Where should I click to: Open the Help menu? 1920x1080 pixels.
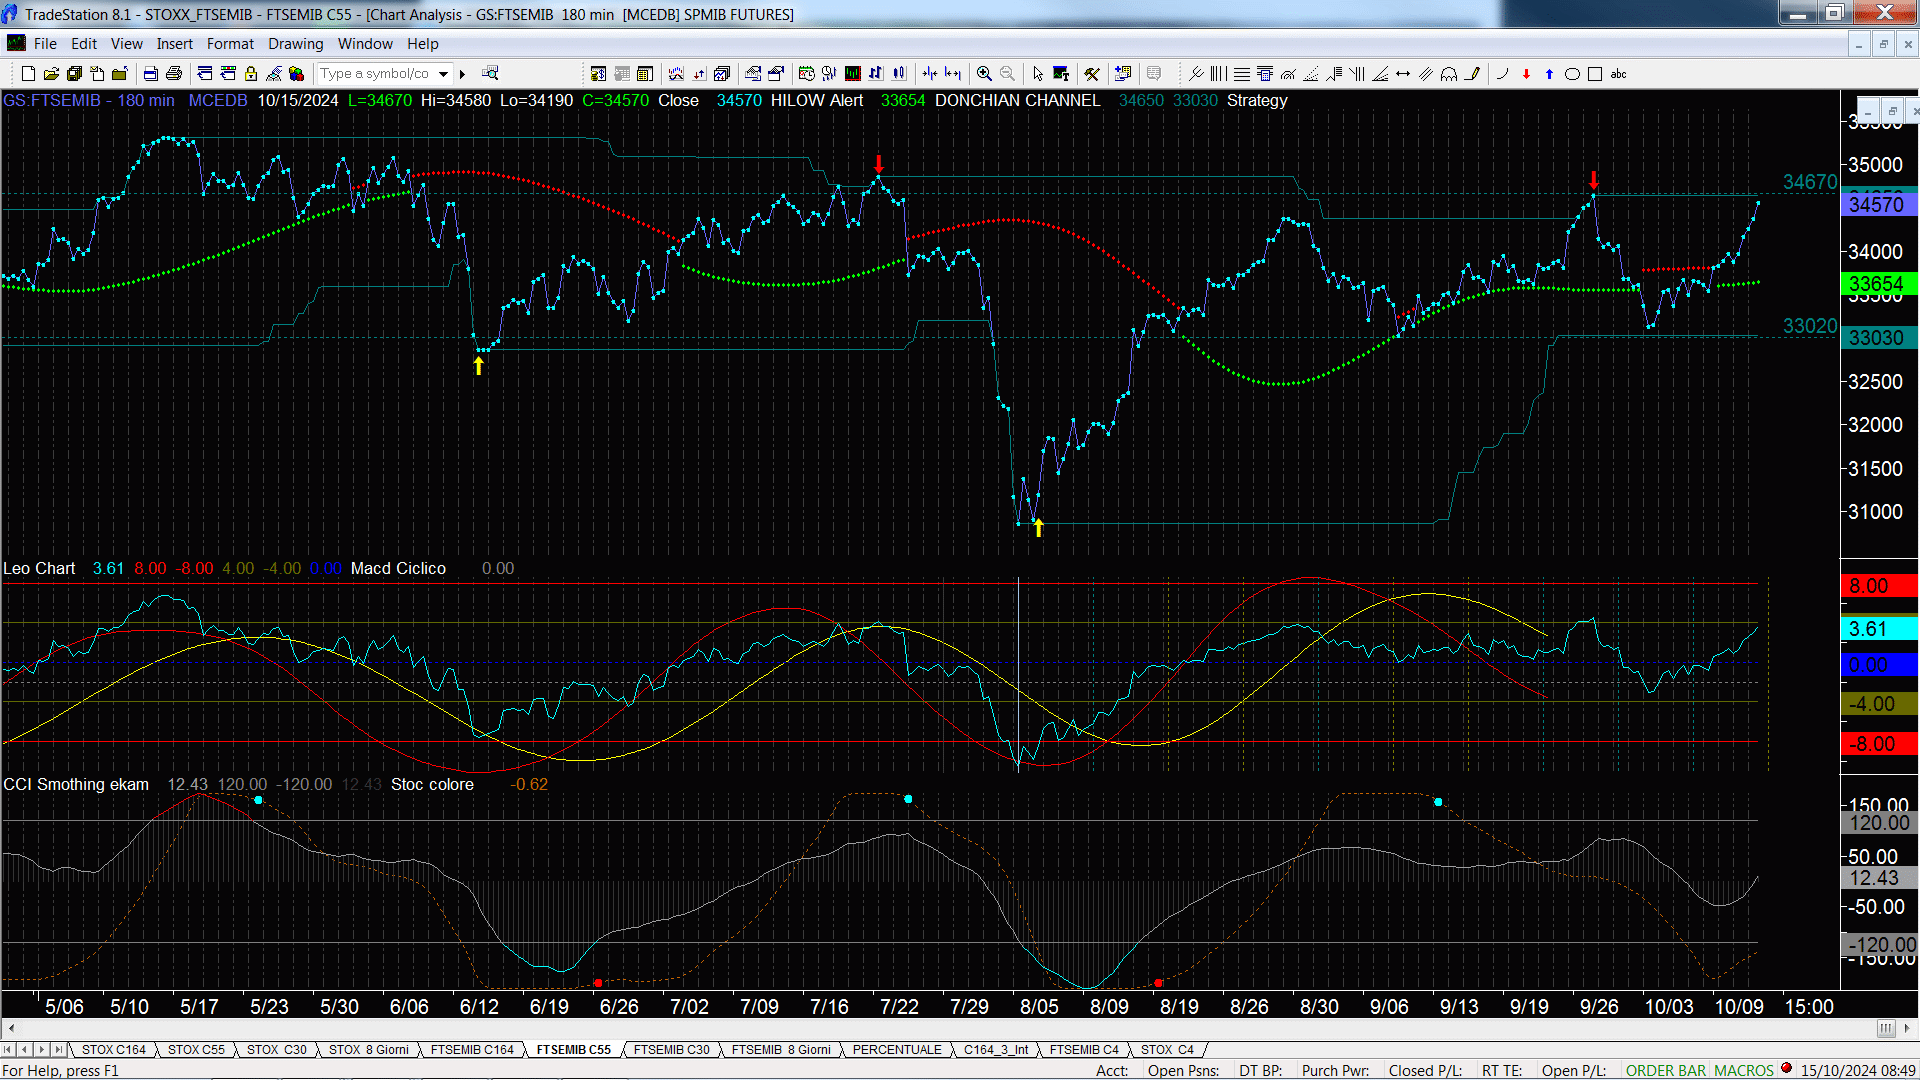point(423,44)
